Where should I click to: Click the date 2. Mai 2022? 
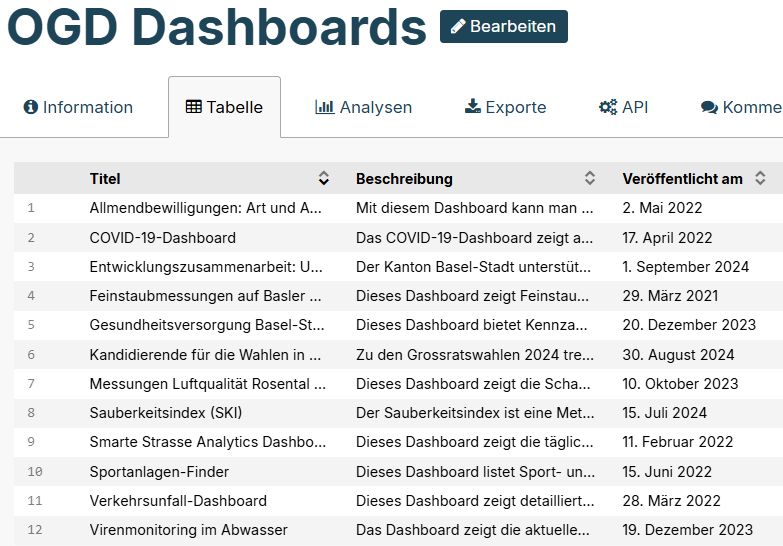(663, 208)
